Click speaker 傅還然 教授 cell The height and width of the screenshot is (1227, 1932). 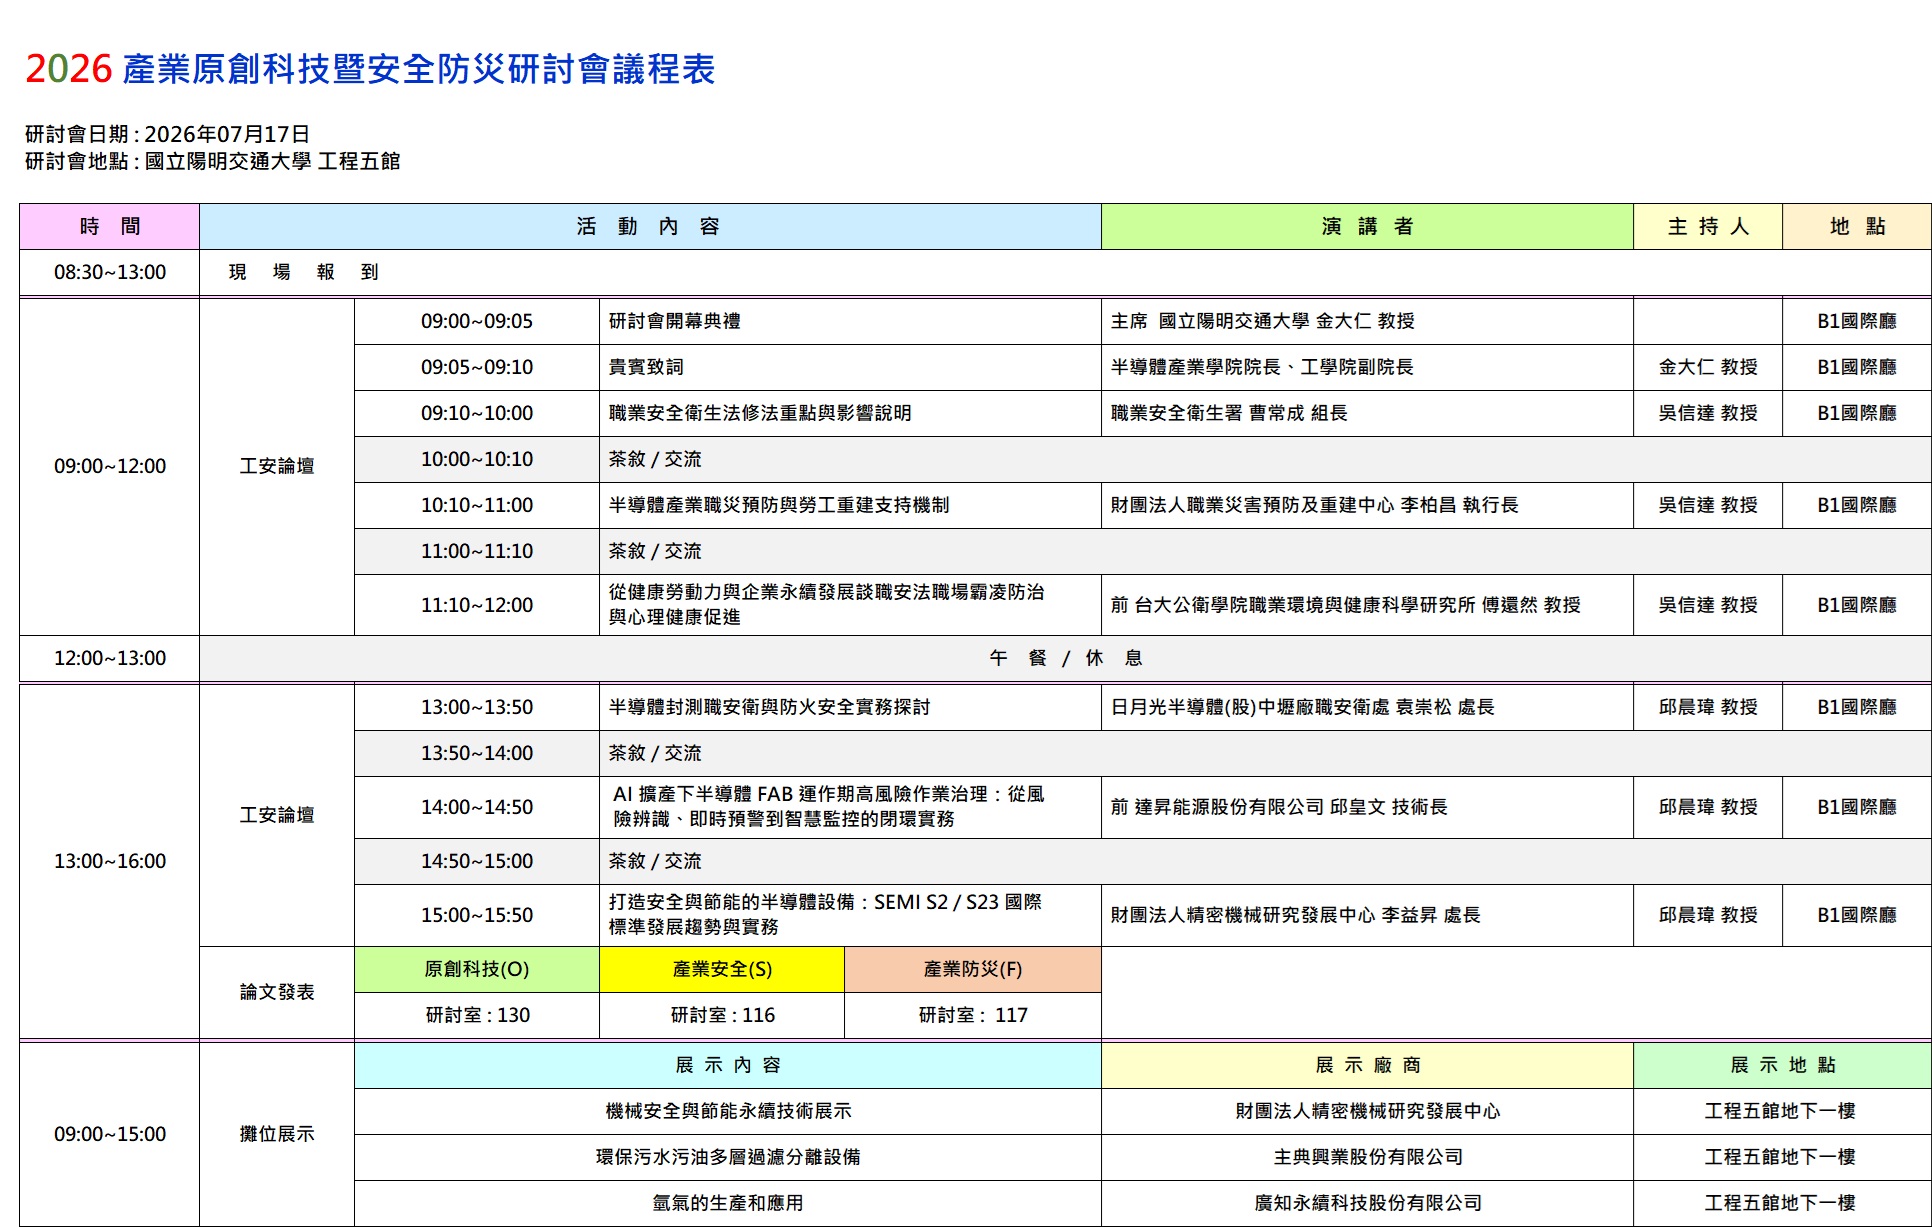pyautogui.click(x=1367, y=605)
